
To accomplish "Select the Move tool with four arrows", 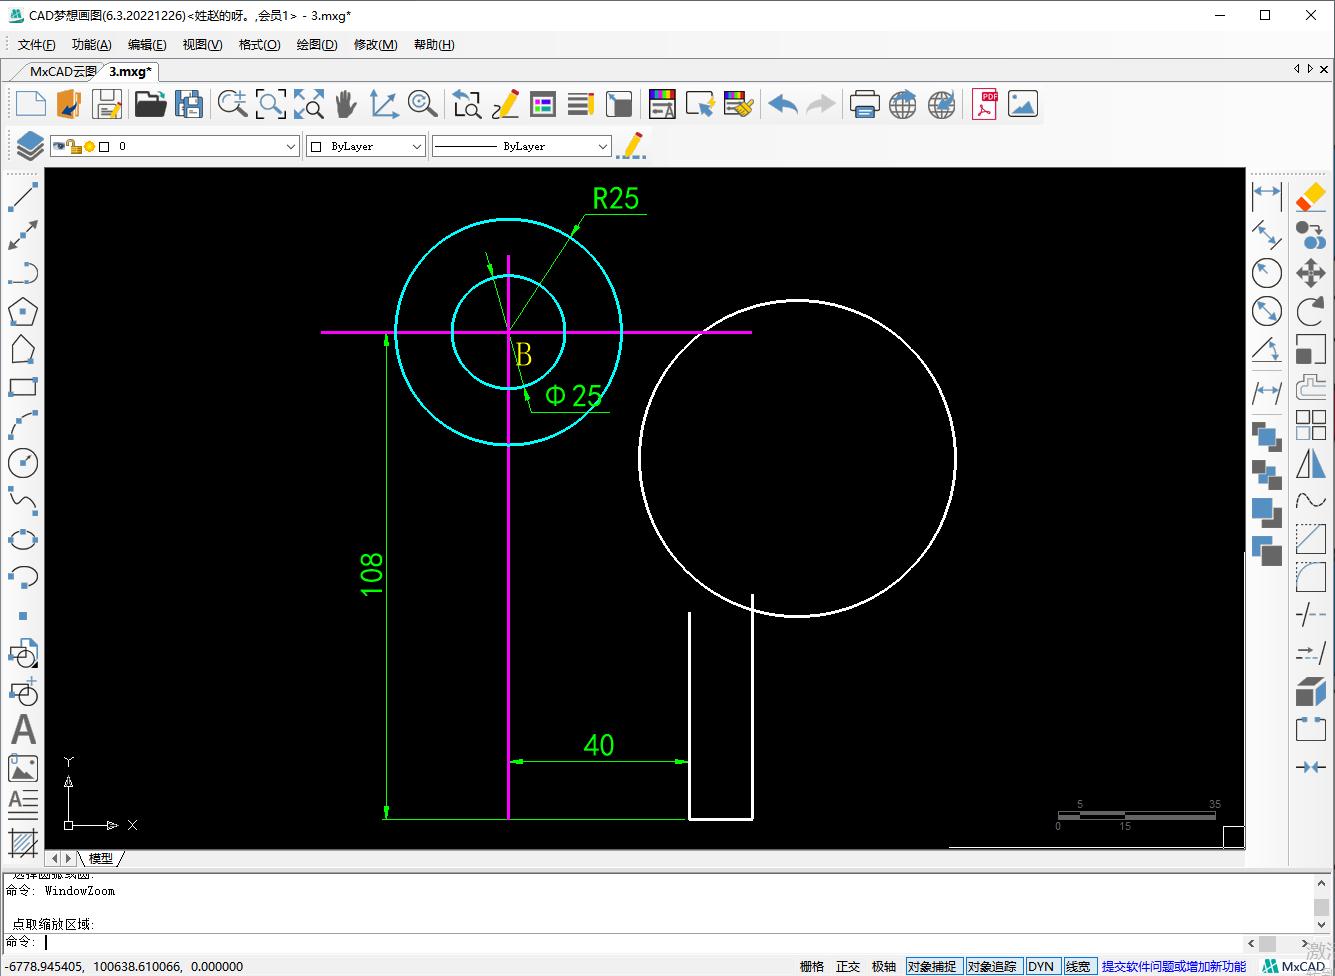I will tap(1310, 273).
